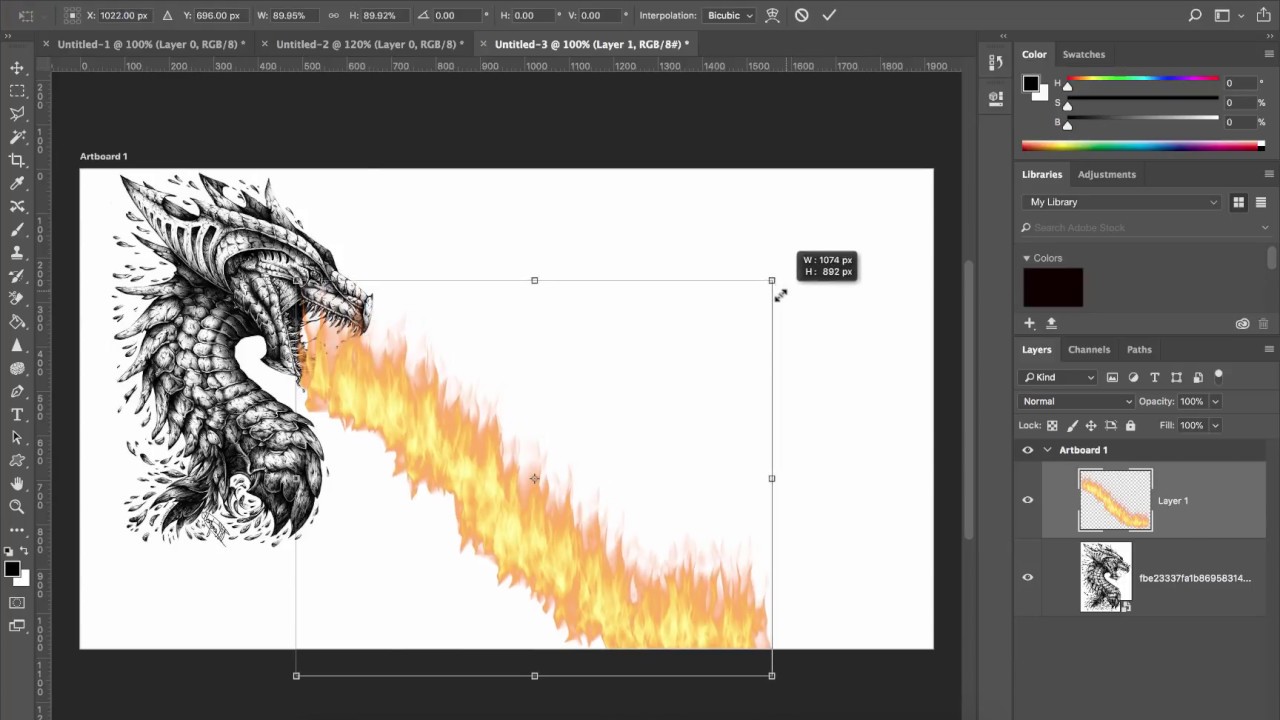Select the Clone Stamp tool
Image resolution: width=1280 pixels, height=720 pixels.
17,252
